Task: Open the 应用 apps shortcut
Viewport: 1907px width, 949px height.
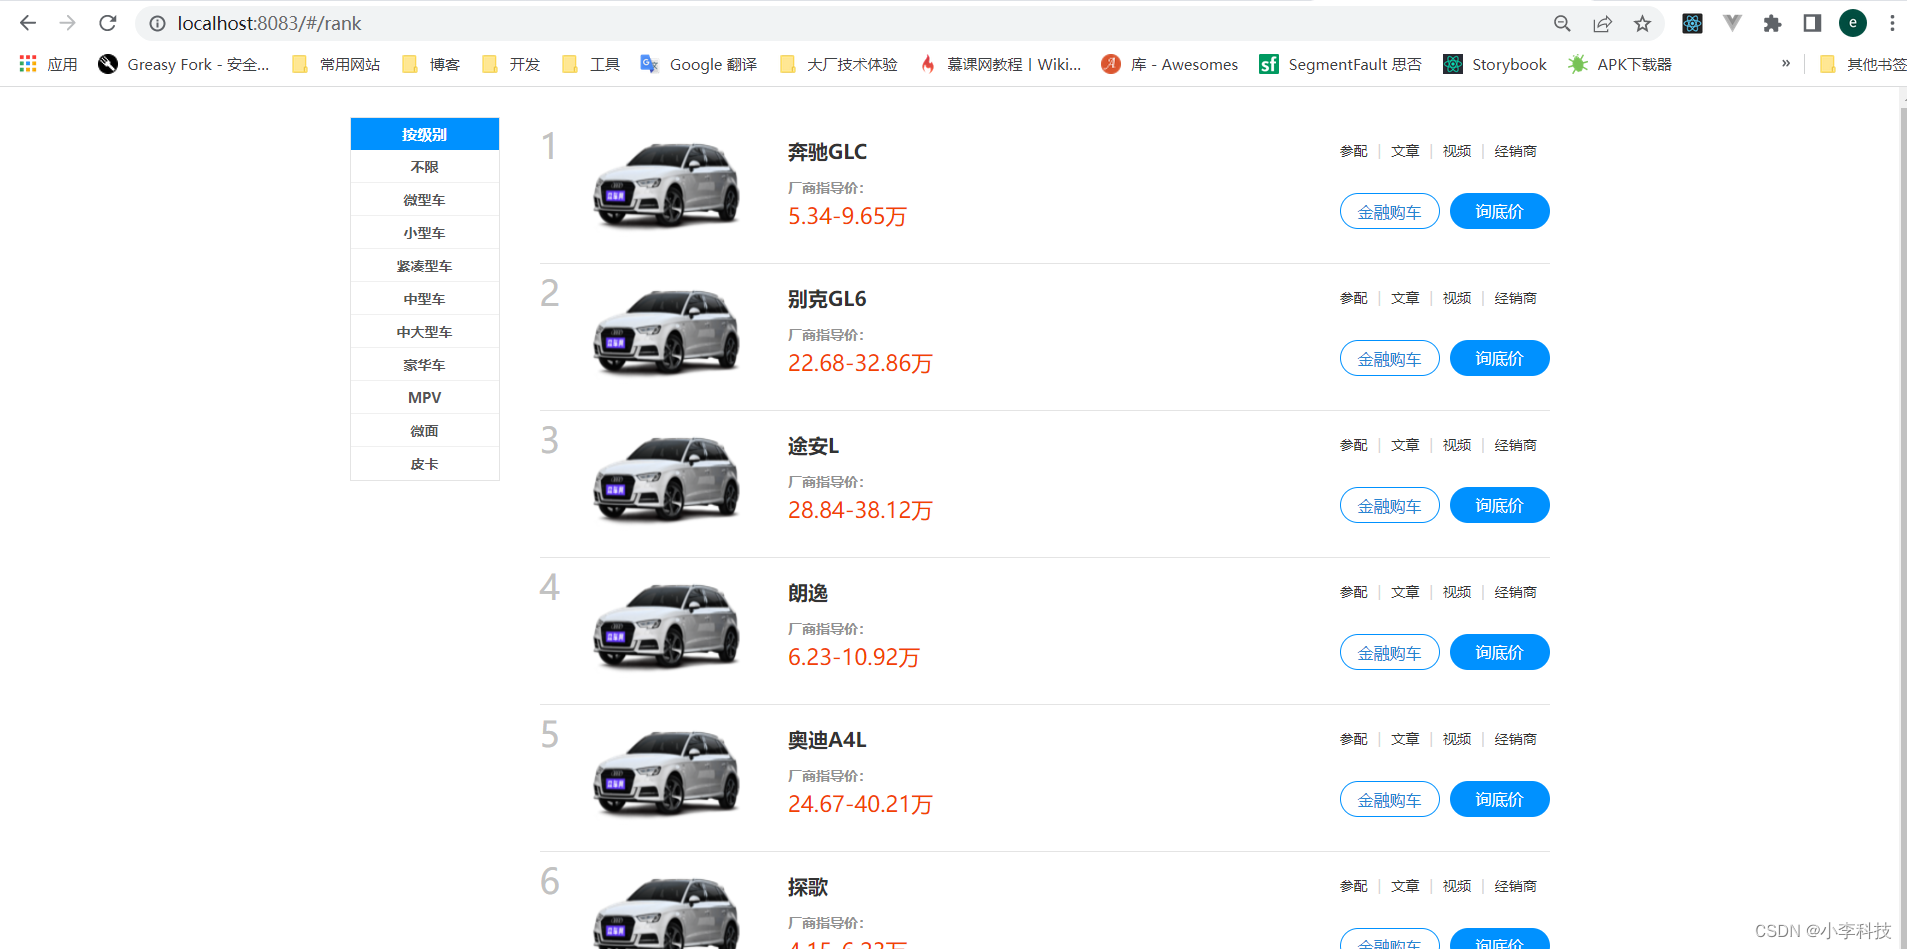Action: (48, 64)
